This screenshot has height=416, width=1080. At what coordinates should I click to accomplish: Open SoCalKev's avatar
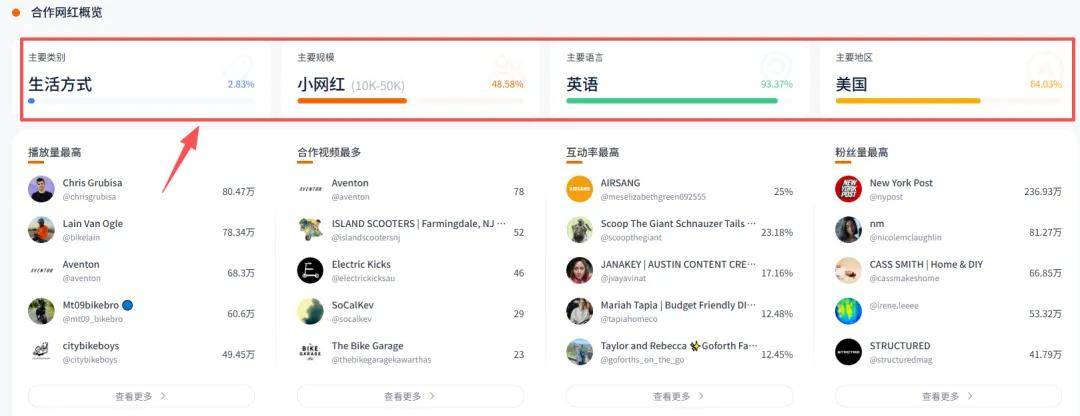click(x=311, y=311)
